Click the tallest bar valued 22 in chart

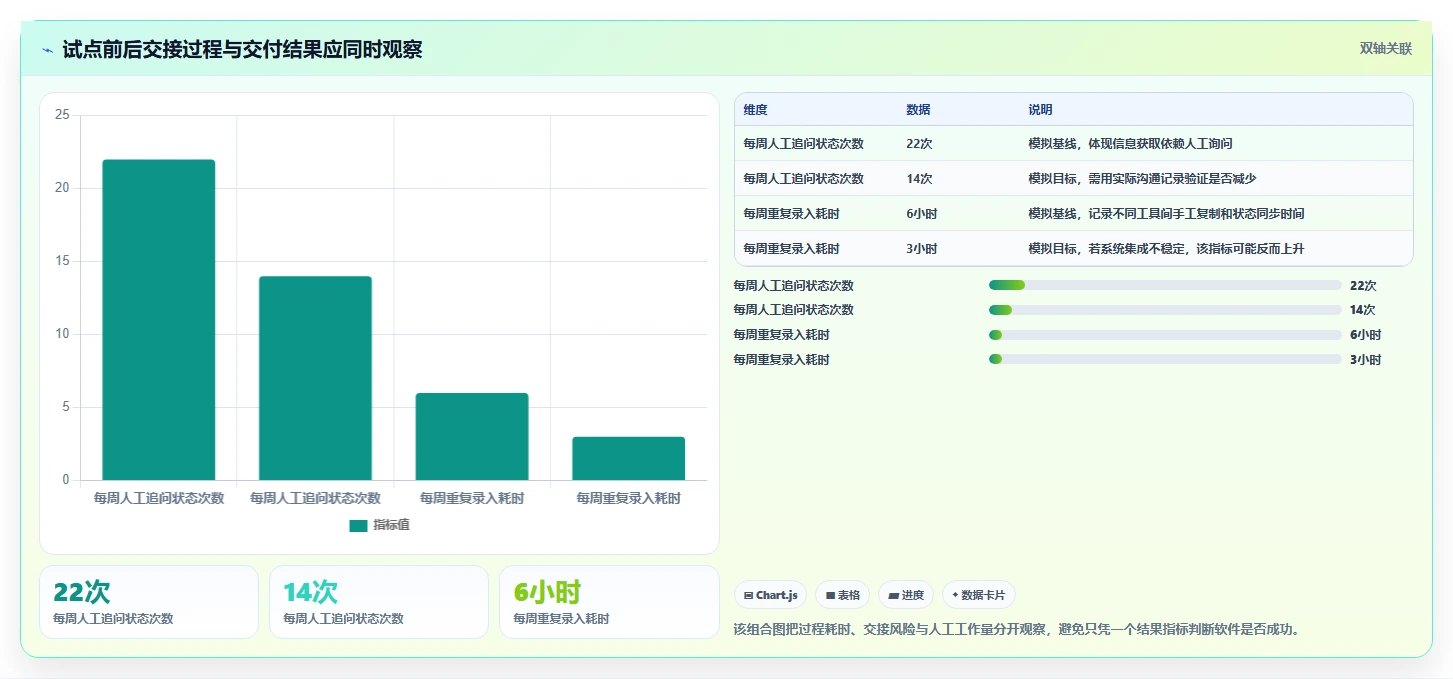tap(159, 320)
